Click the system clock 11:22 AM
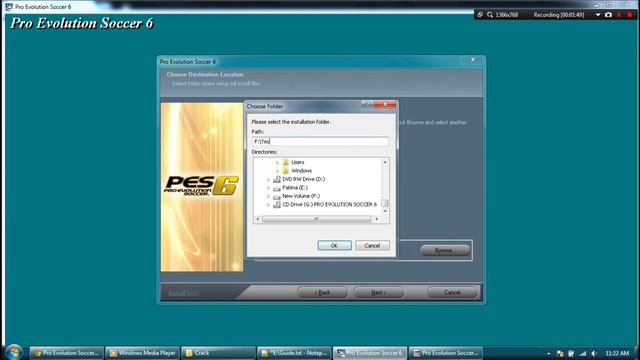 [x=617, y=353]
